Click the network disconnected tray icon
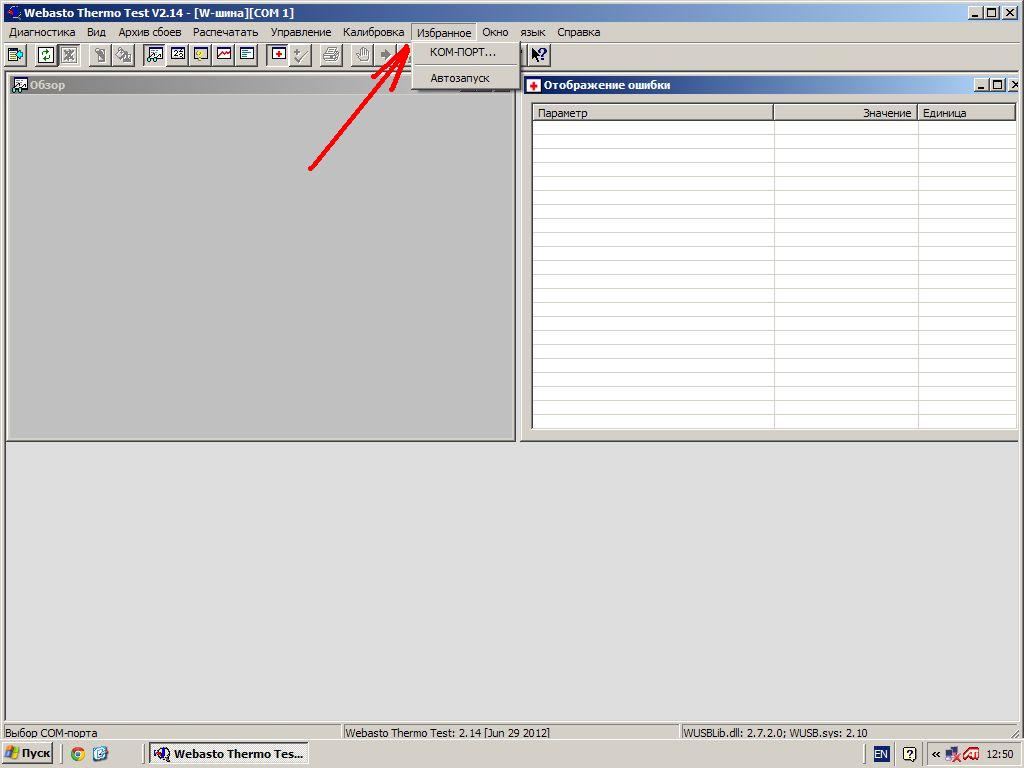1024x768 pixels. [953, 754]
